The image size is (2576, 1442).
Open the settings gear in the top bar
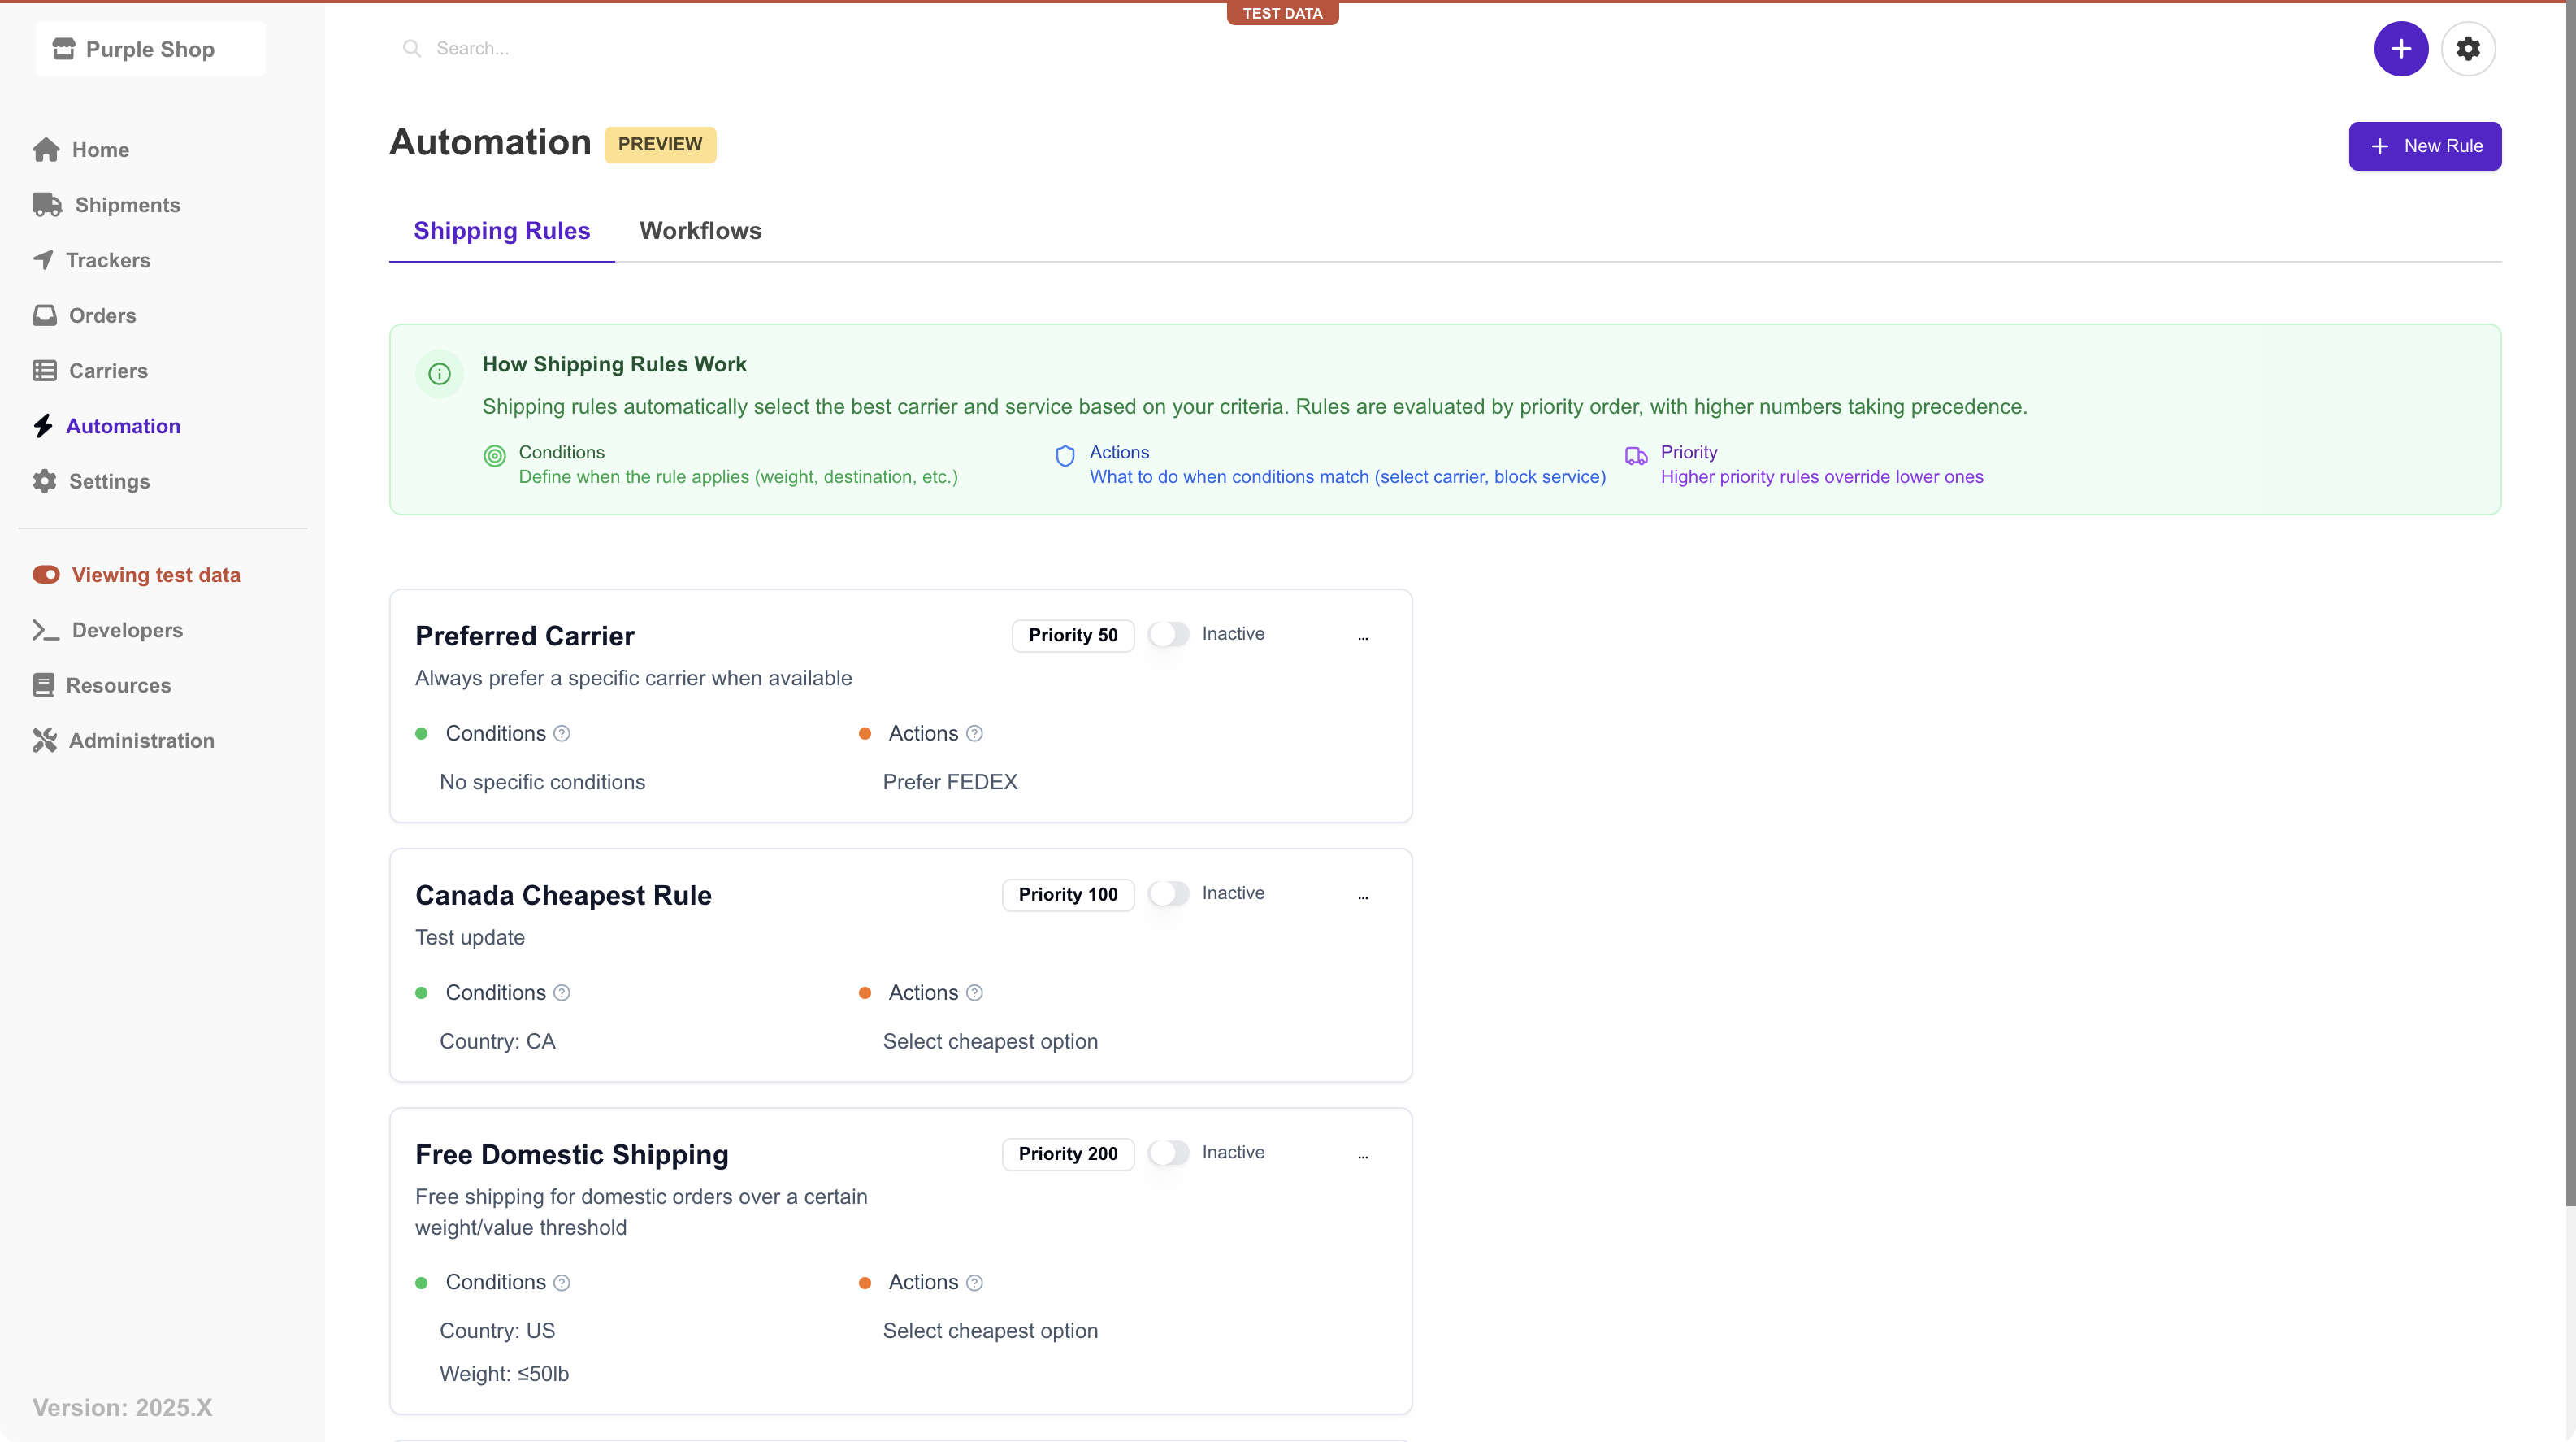coord(2469,48)
